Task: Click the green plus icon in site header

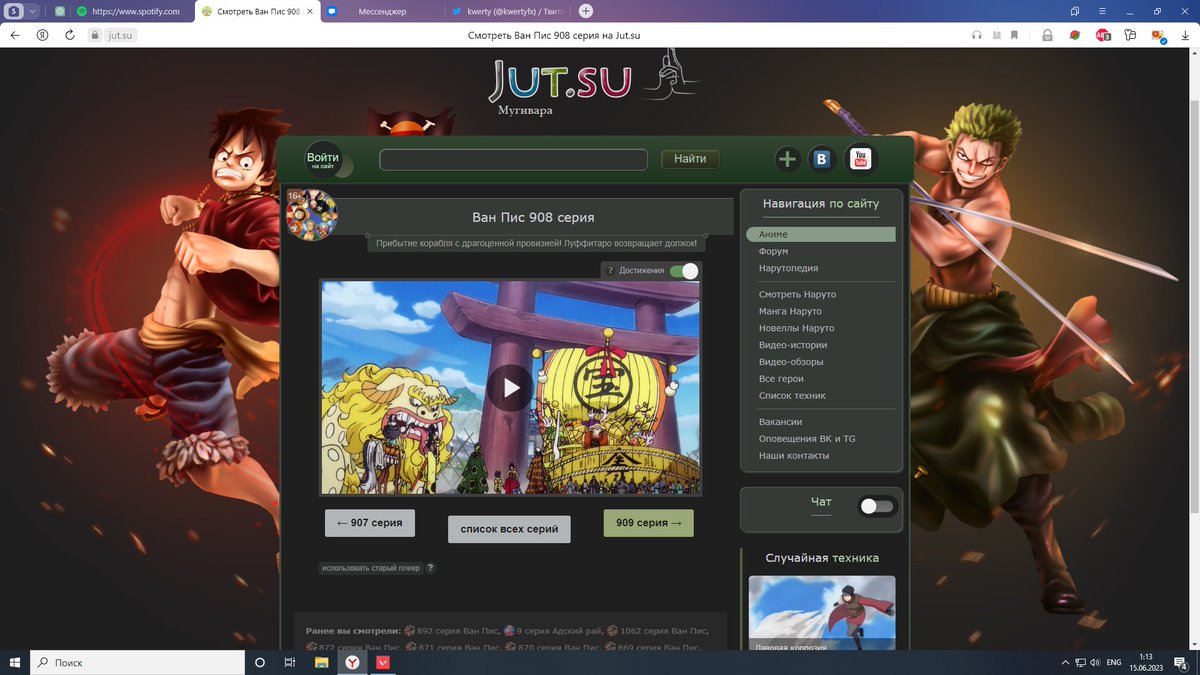Action: tap(787, 159)
